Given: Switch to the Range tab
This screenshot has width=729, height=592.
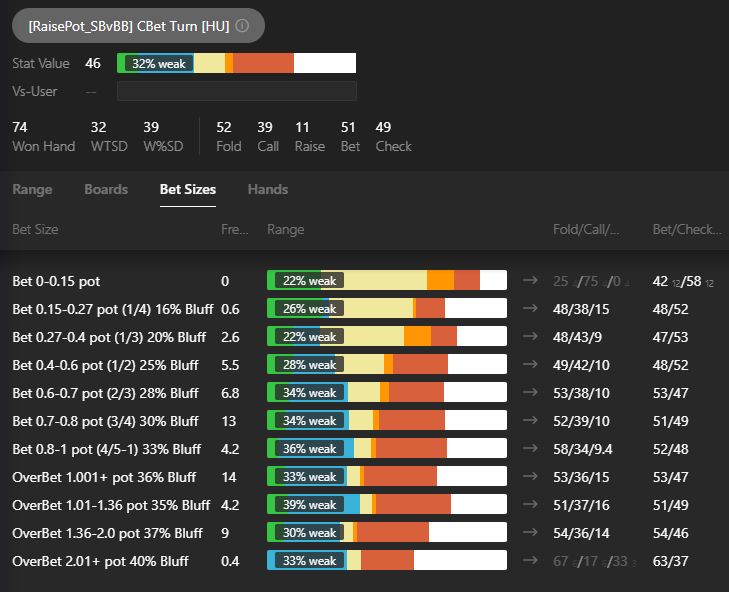Looking at the screenshot, I should pos(32,190).
